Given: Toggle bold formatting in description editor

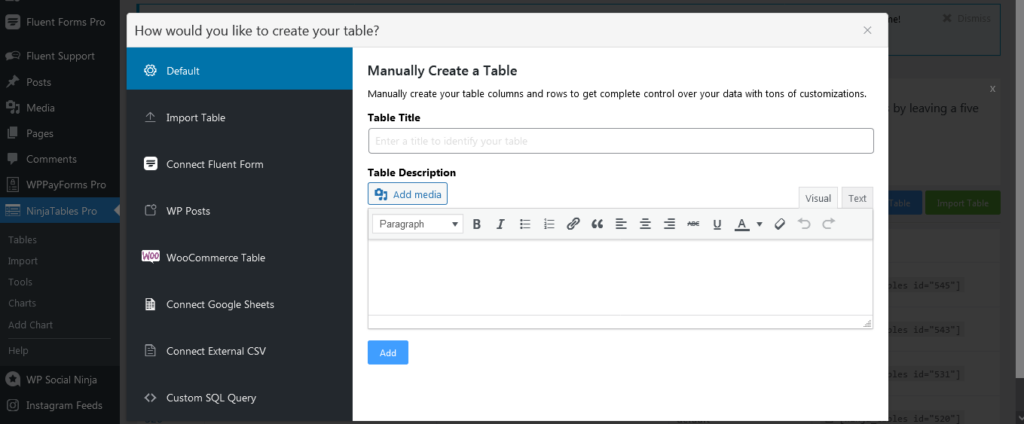Looking at the screenshot, I should (x=477, y=224).
